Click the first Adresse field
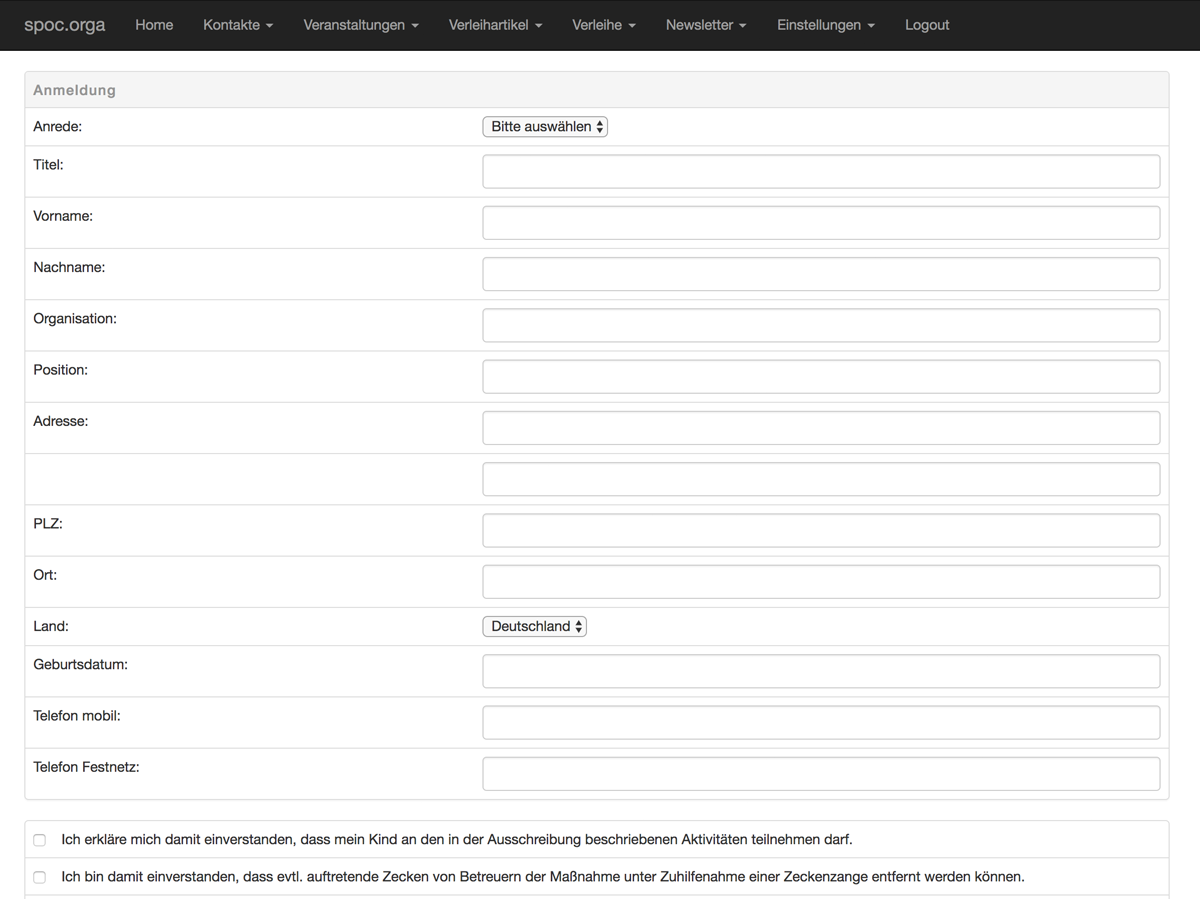 tap(821, 428)
